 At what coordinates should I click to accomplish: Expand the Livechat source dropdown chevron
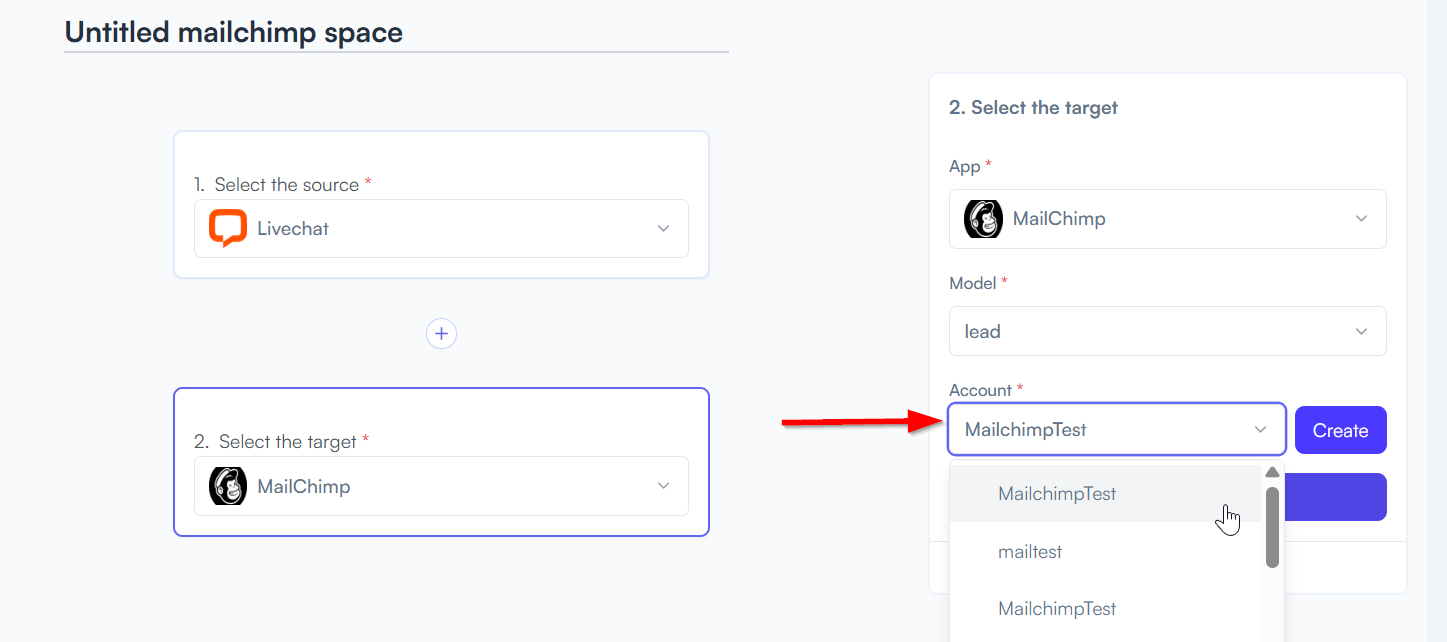pos(663,229)
